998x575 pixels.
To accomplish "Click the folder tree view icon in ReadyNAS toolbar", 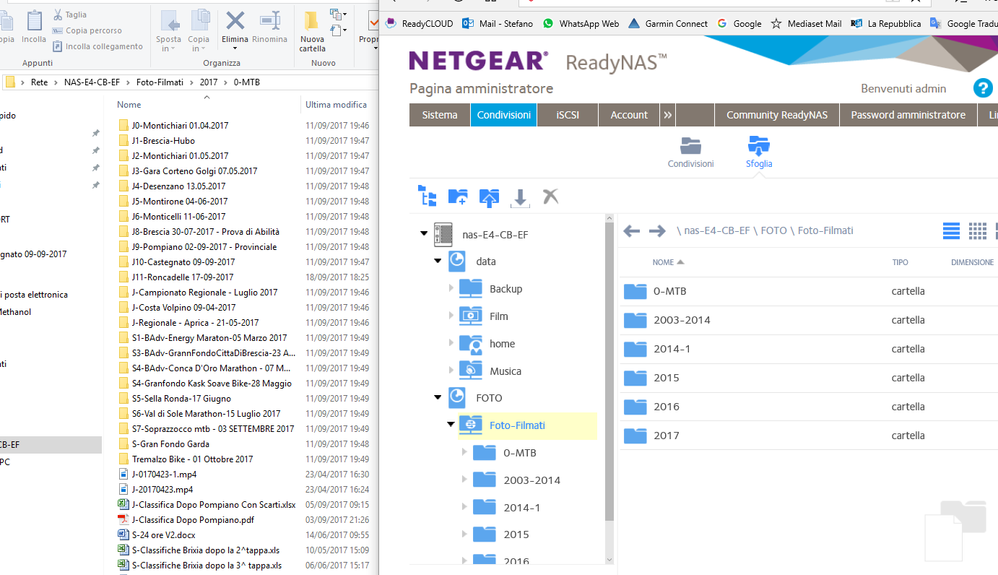I will [x=427, y=196].
